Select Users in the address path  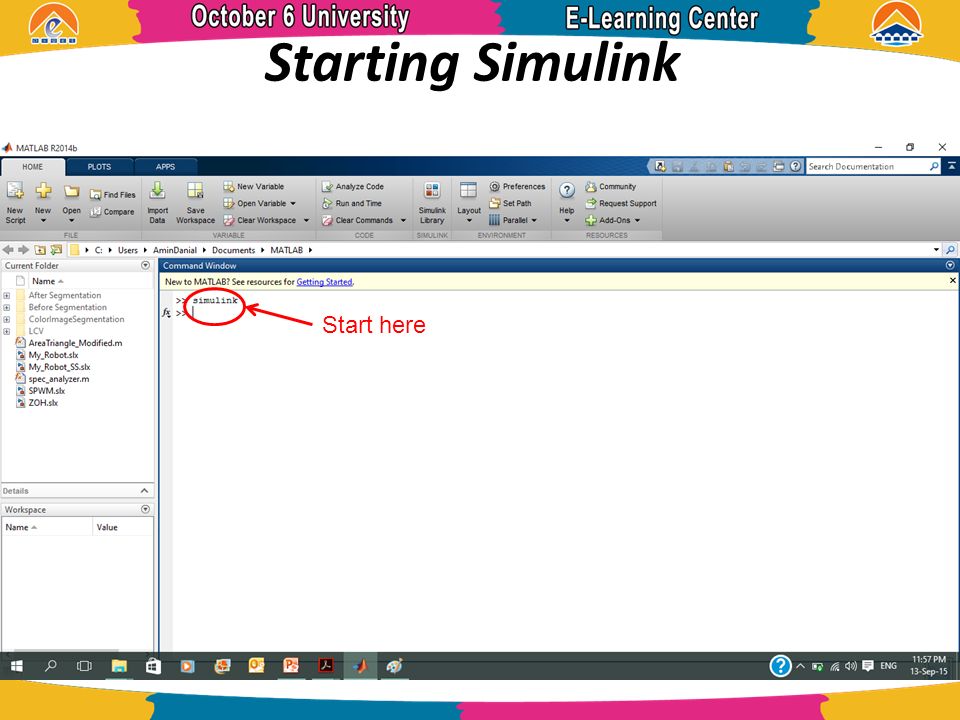click(x=128, y=250)
